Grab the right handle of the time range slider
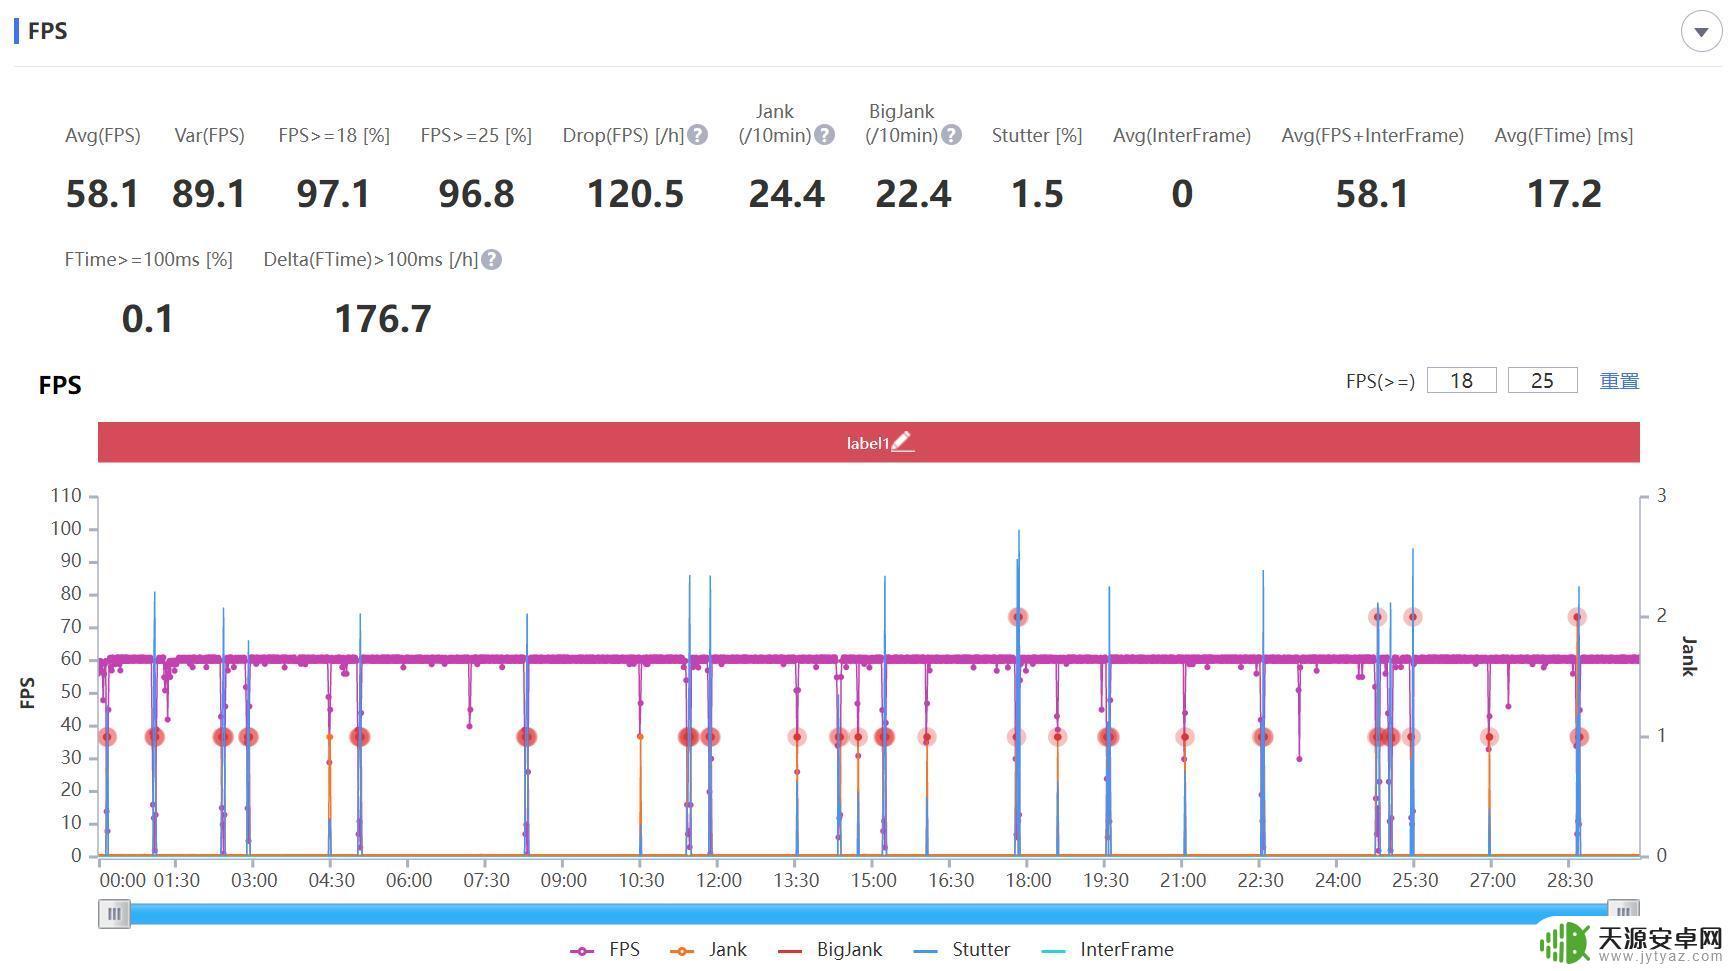The width and height of the screenshot is (1731, 971). coord(1623,911)
